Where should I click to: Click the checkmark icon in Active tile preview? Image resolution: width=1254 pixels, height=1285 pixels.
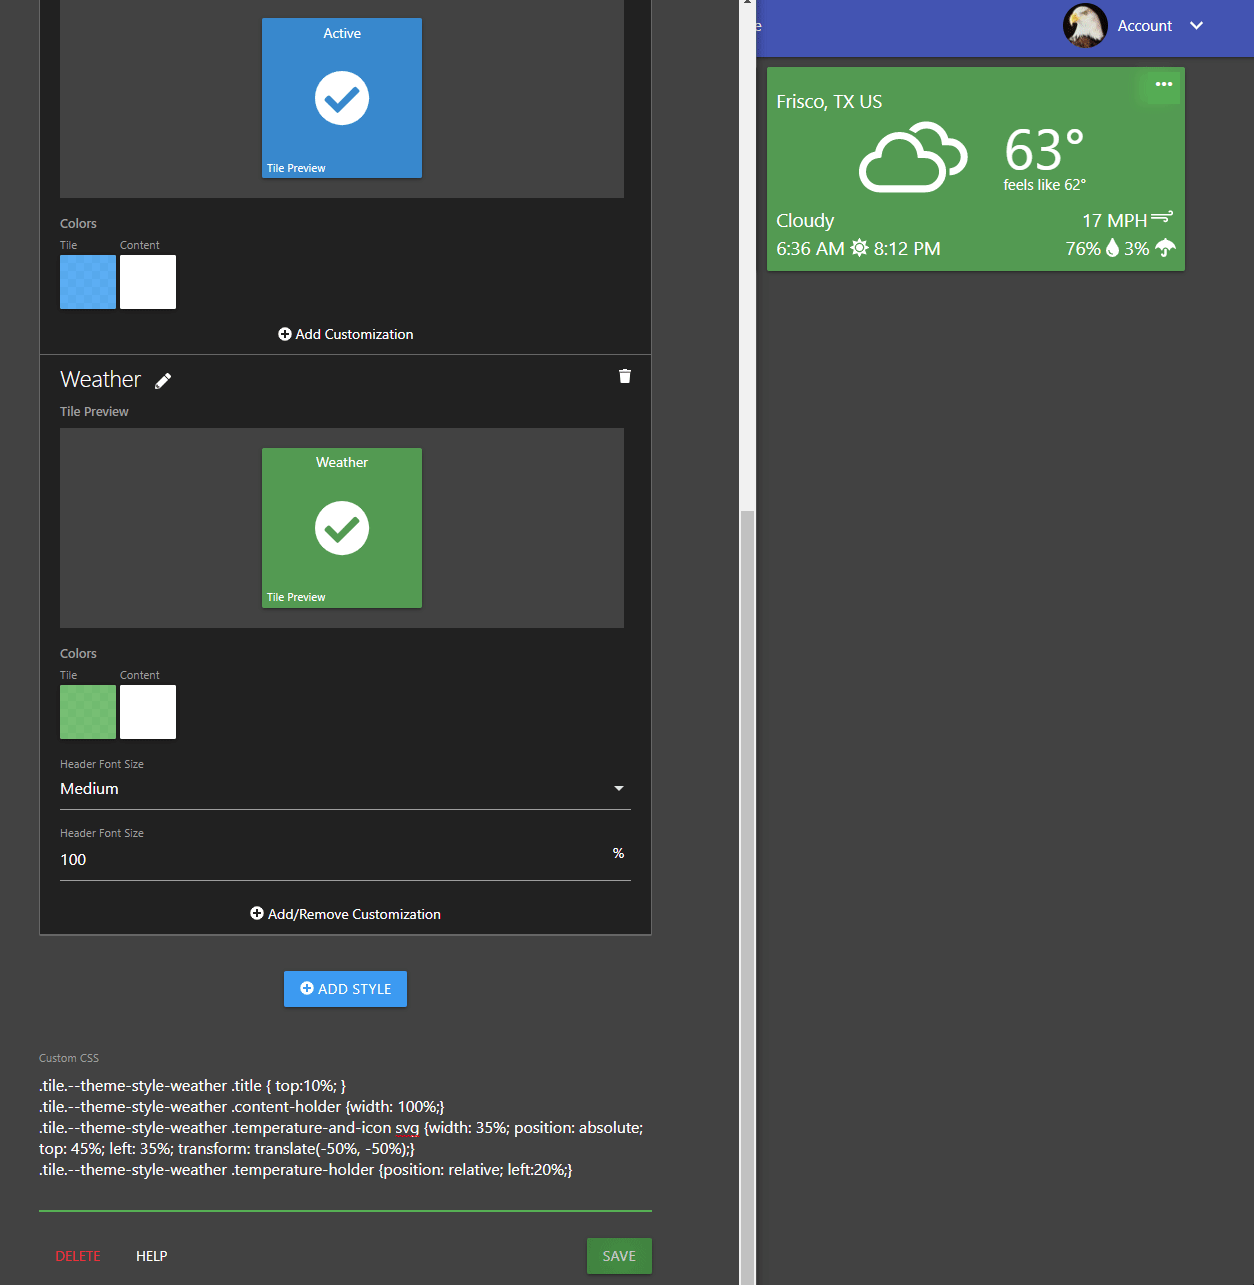pyautogui.click(x=342, y=98)
